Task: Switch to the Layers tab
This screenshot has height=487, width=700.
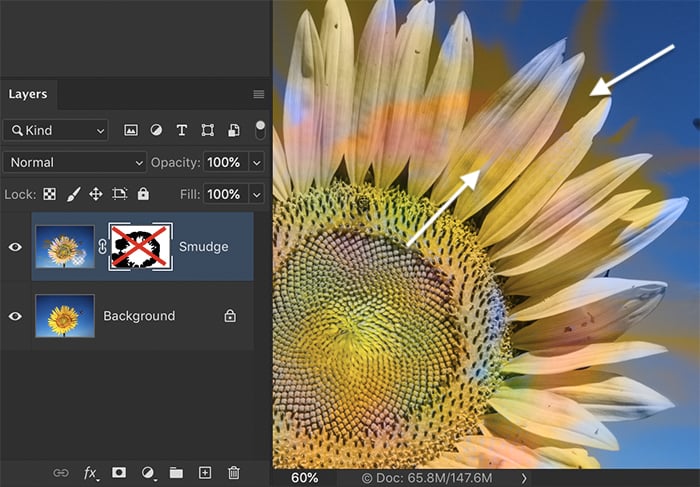Action: pos(28,94)
